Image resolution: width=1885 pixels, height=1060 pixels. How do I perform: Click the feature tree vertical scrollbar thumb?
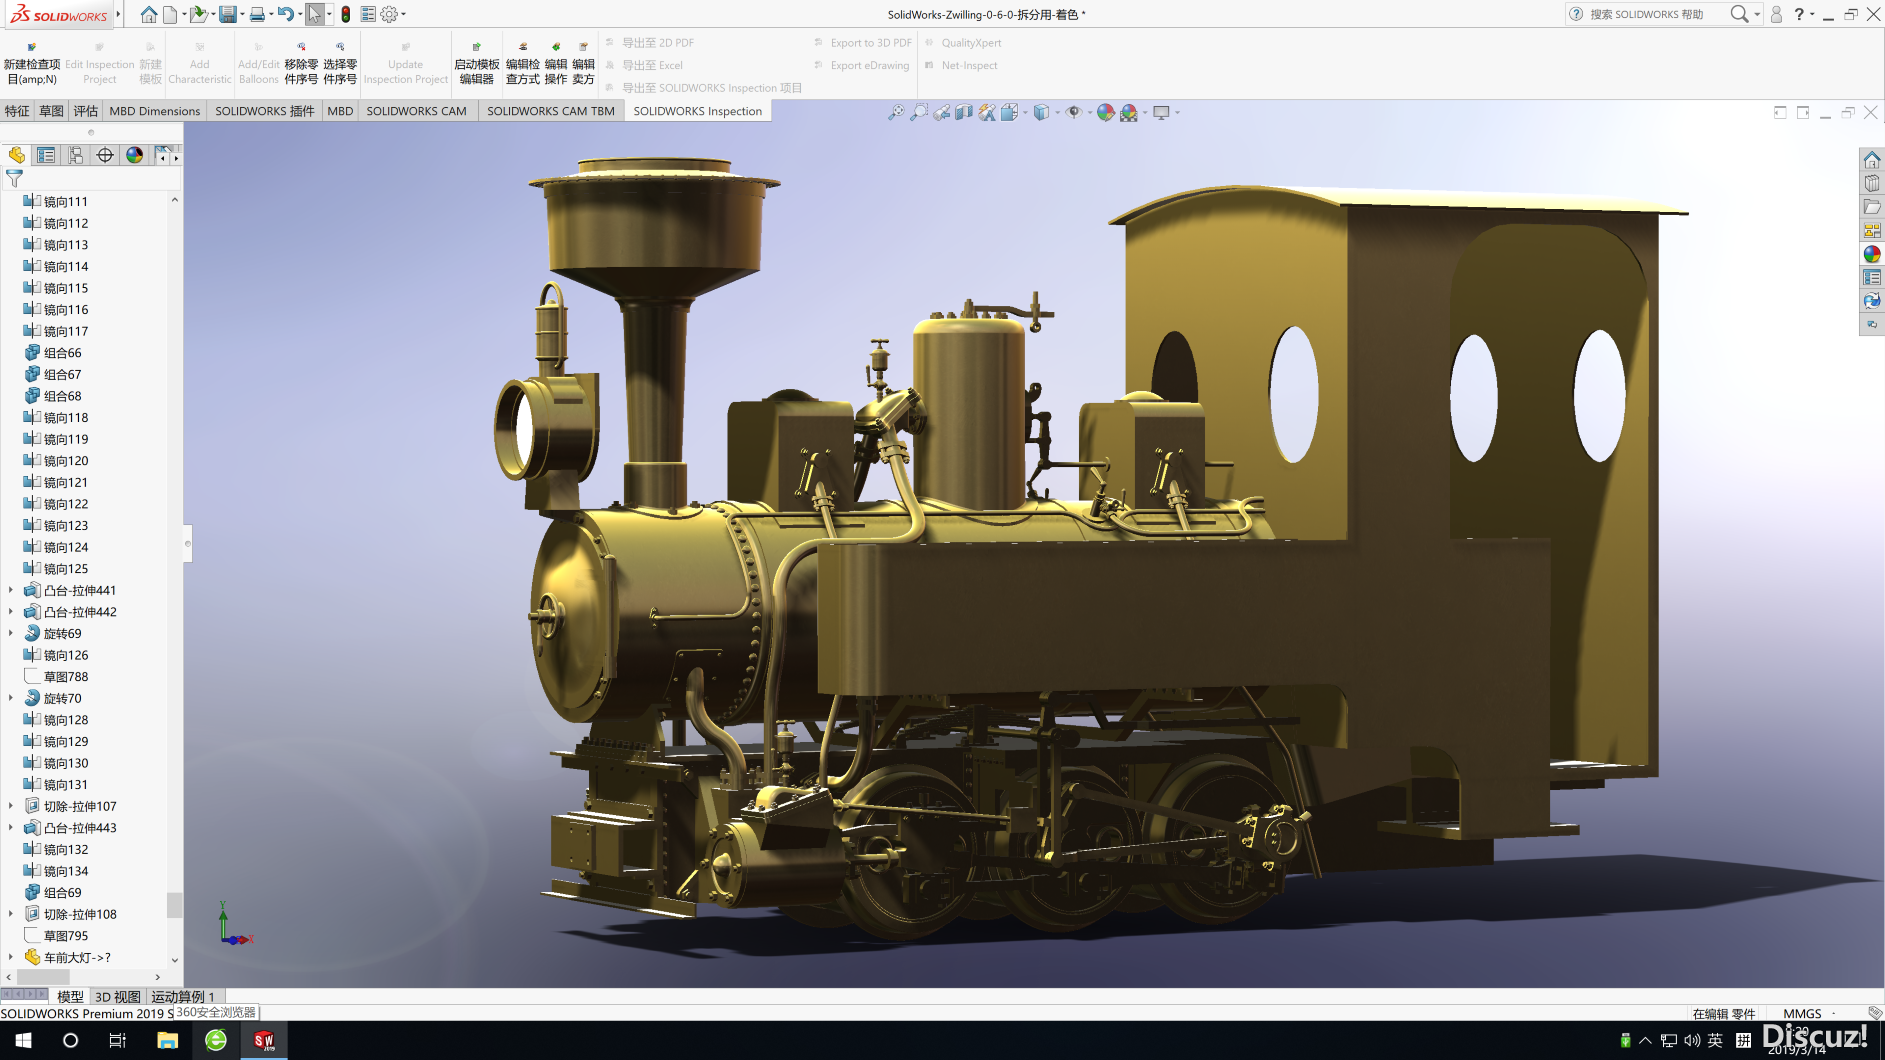coord(175,904)
